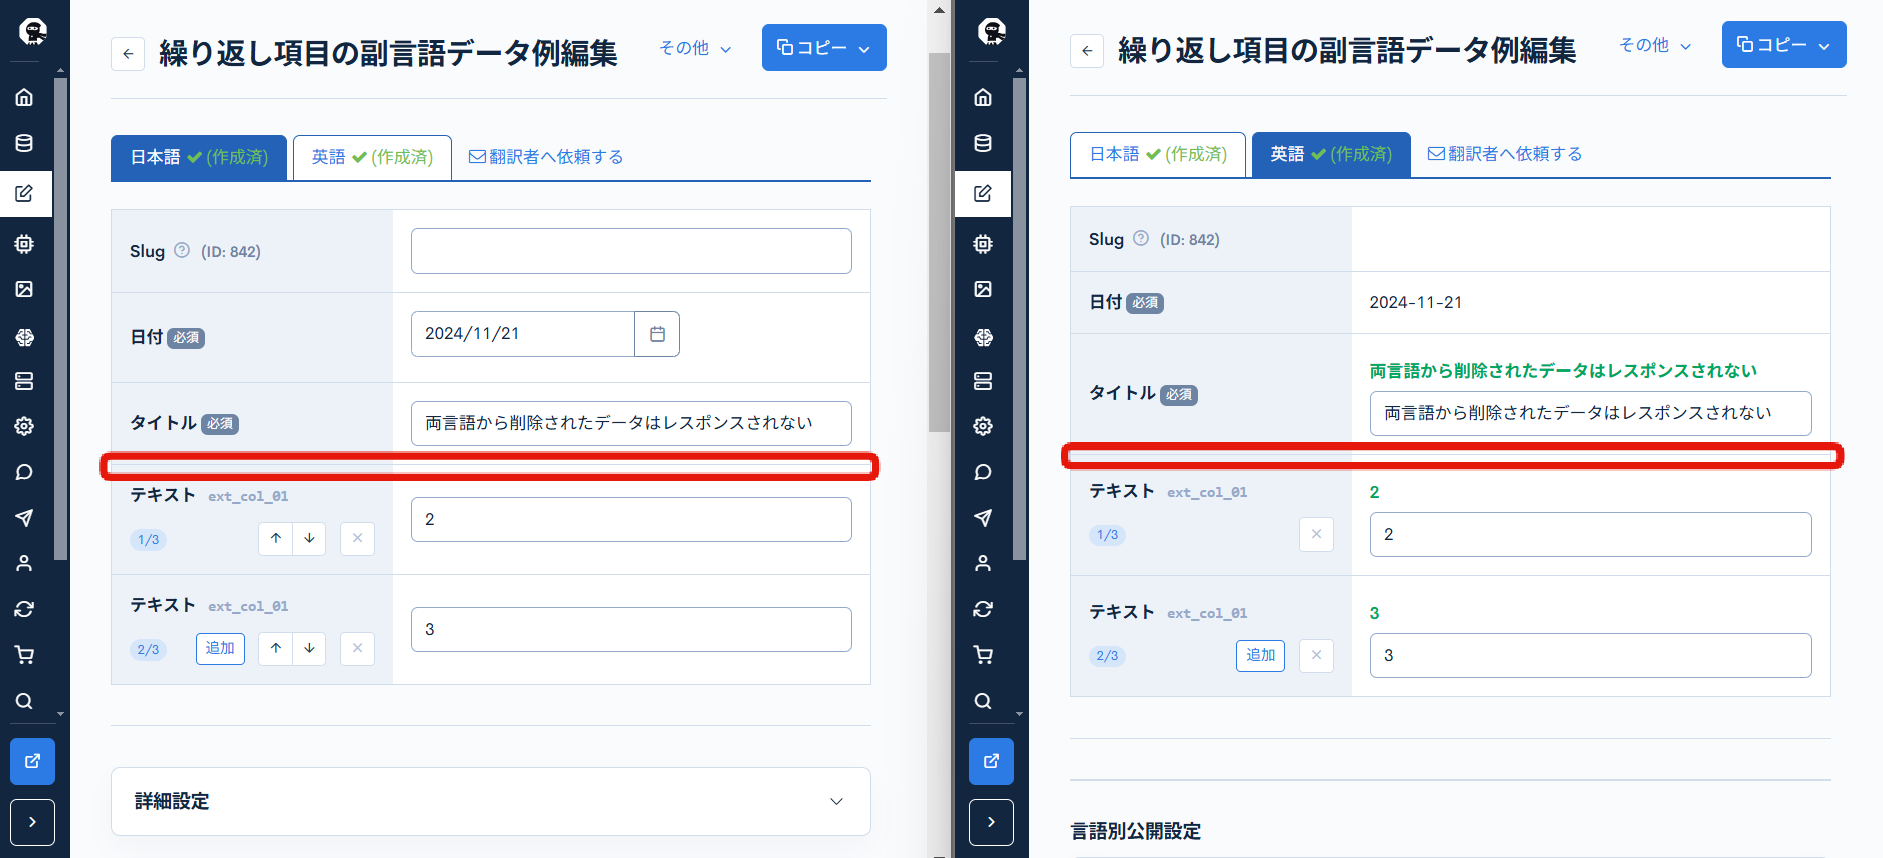This screenshot has width=1883, height=858.
Task: Open calendar picker beside date field
Action: pos(657,334)
